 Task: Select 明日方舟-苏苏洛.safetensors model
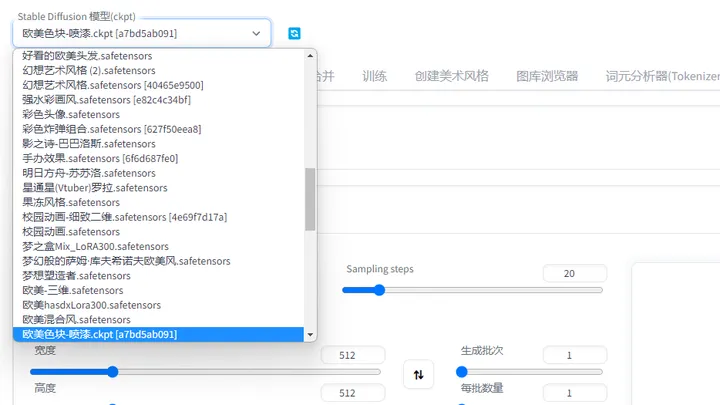point(158,174)
